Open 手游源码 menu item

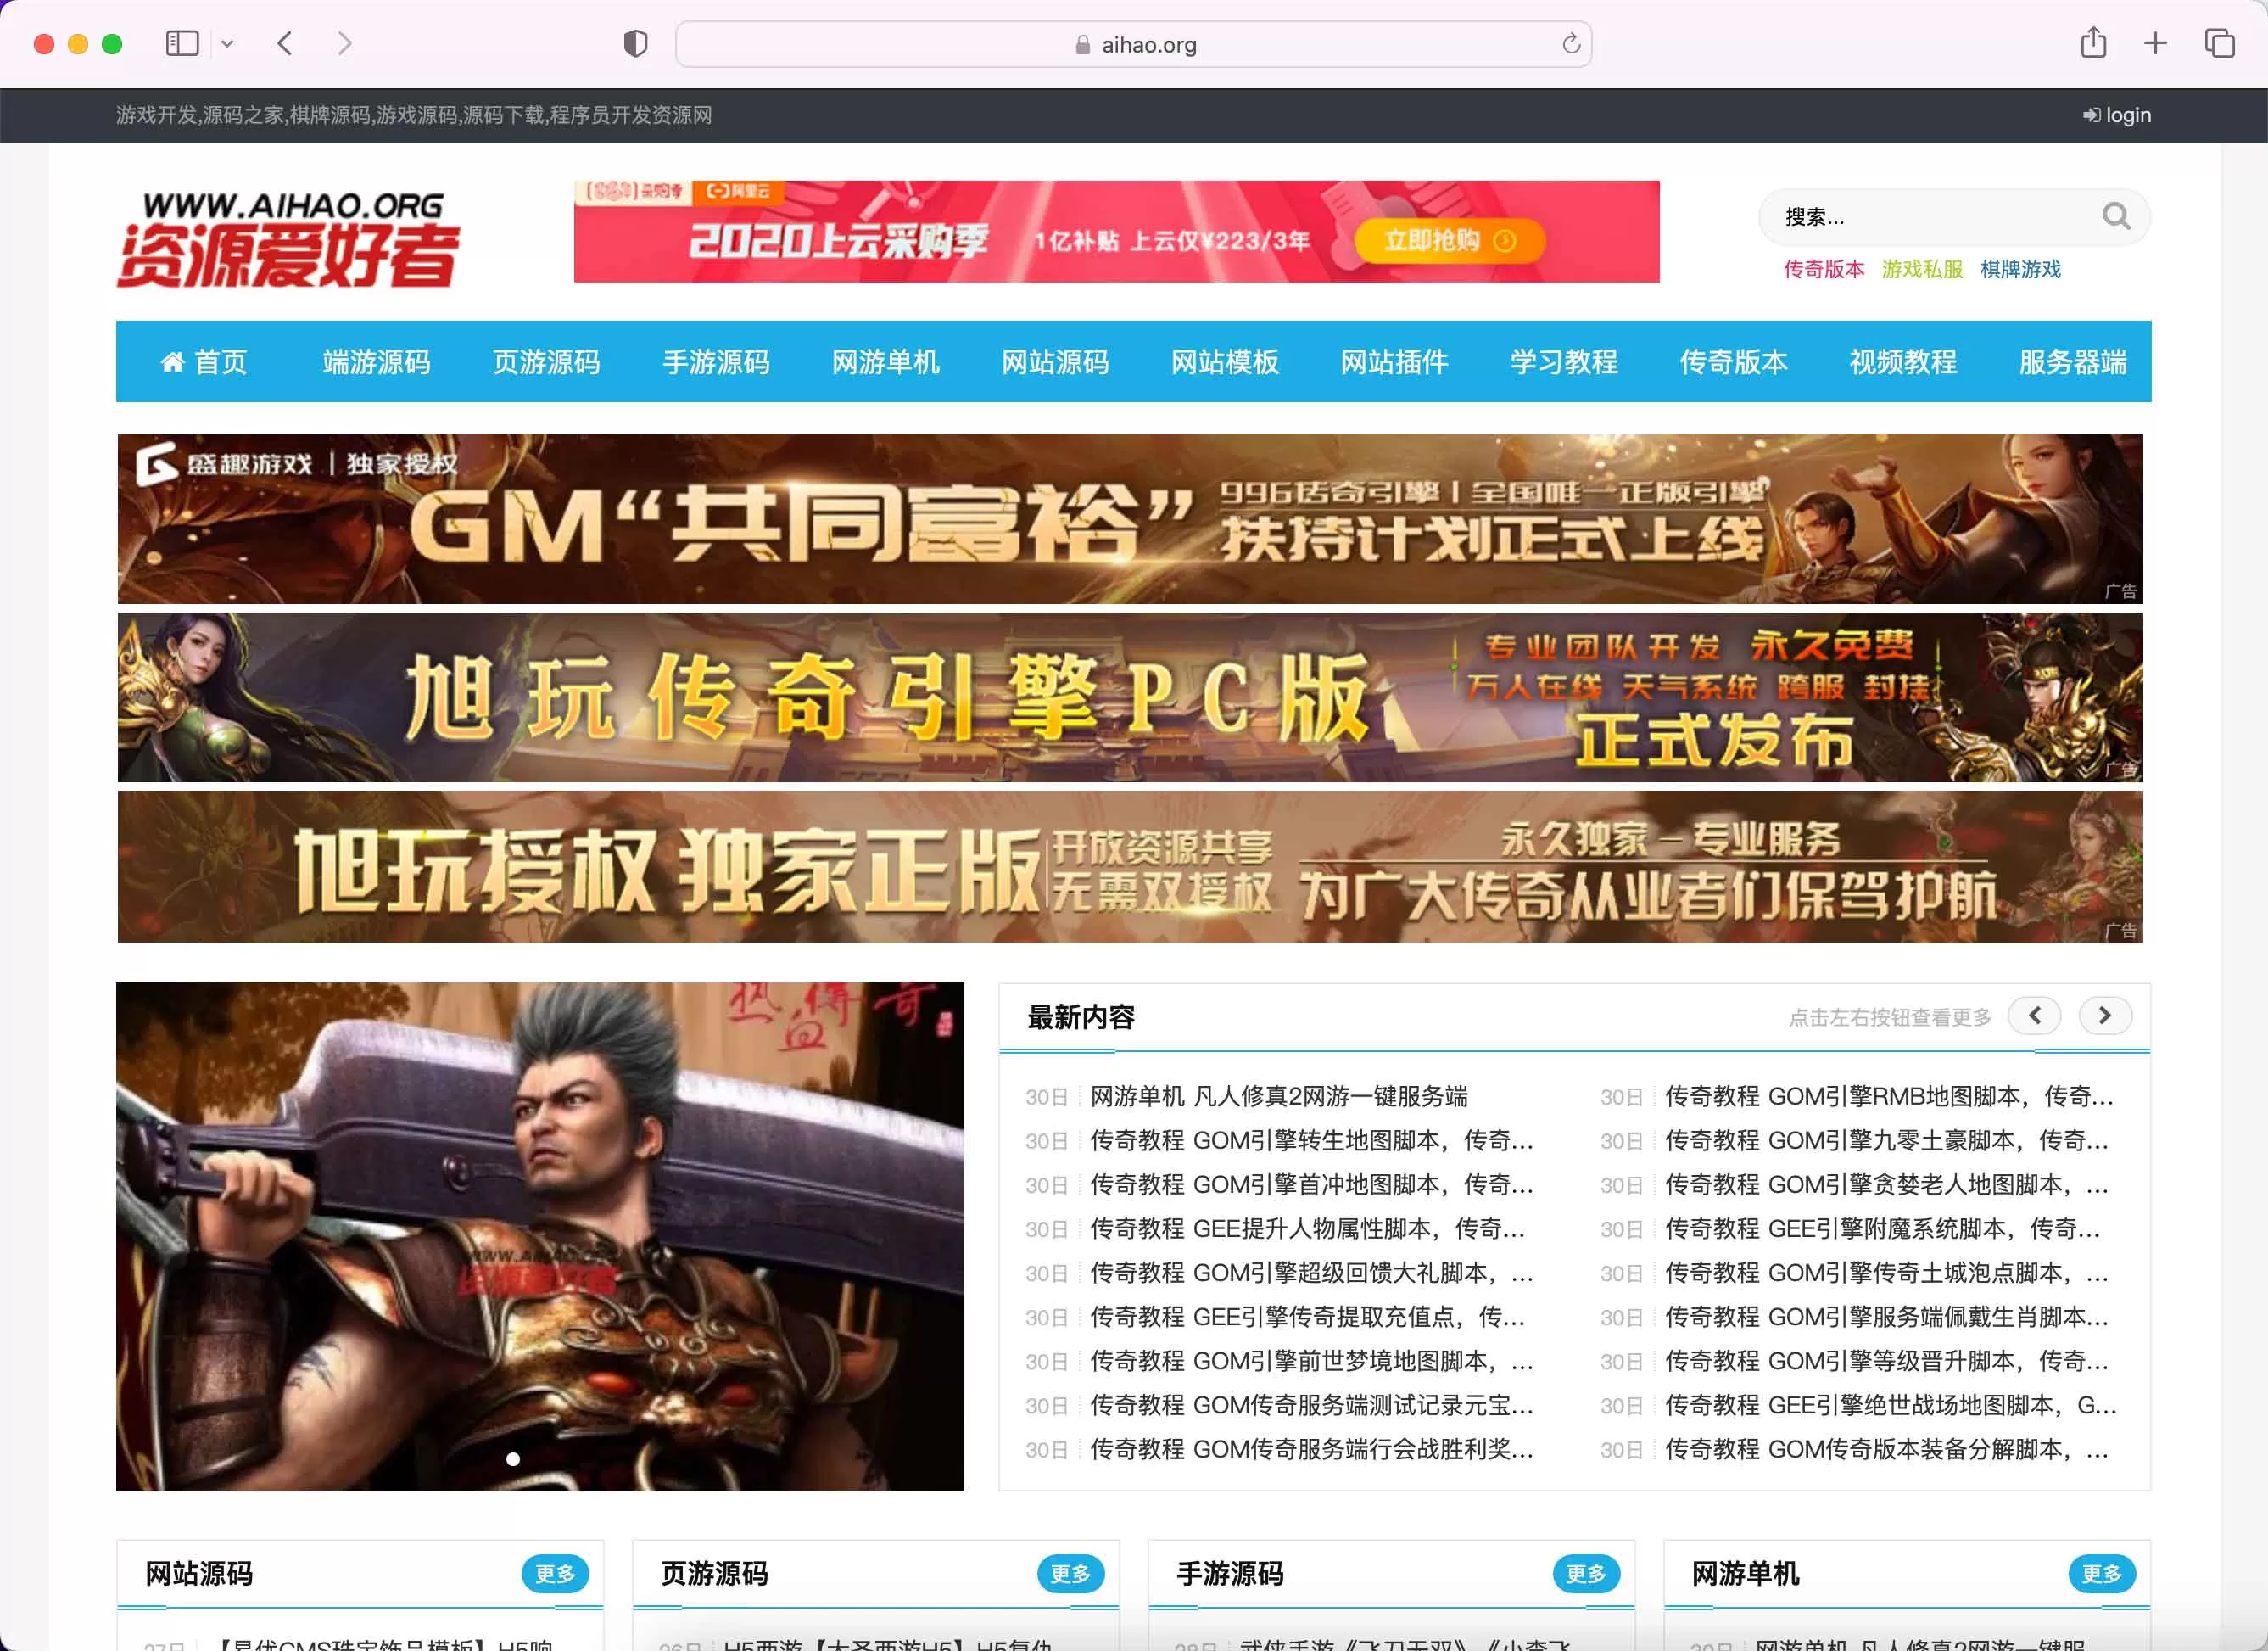[x=716, y=361]
